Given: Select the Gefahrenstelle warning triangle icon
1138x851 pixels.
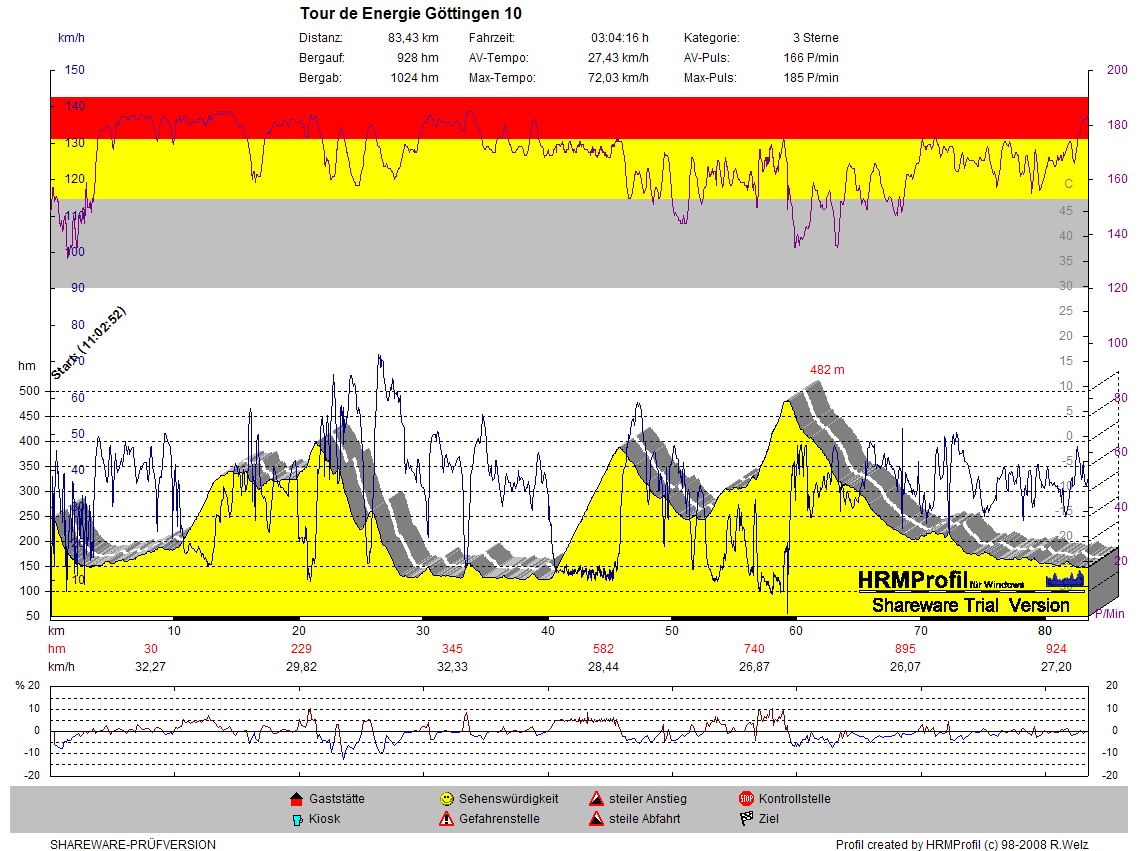Looking at the screenshot, I should 446,819.
